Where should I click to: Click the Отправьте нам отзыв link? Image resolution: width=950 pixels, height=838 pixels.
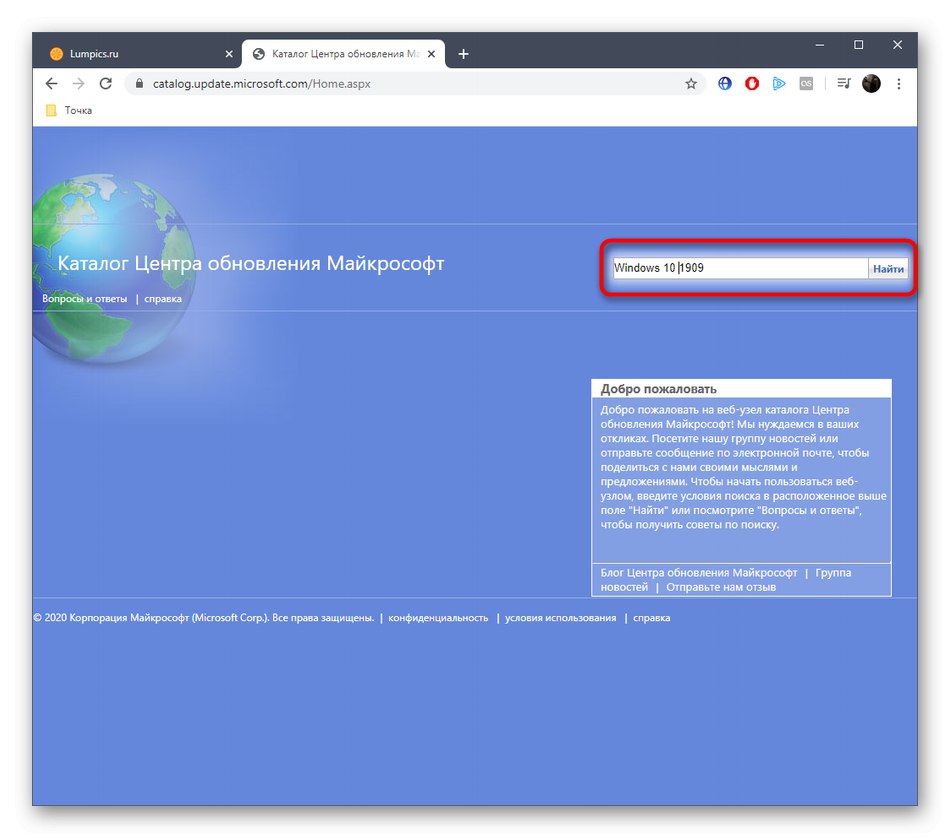(721, 587)
